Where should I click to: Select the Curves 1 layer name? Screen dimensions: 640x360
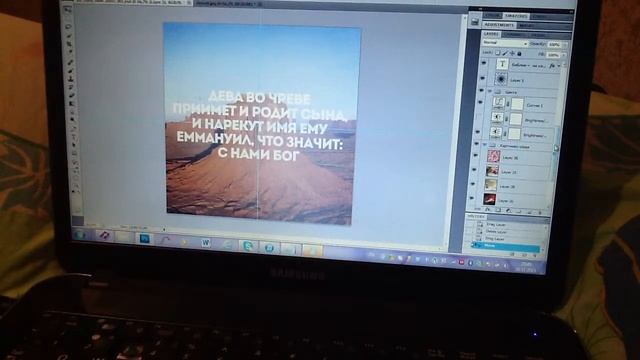(535, 105)
